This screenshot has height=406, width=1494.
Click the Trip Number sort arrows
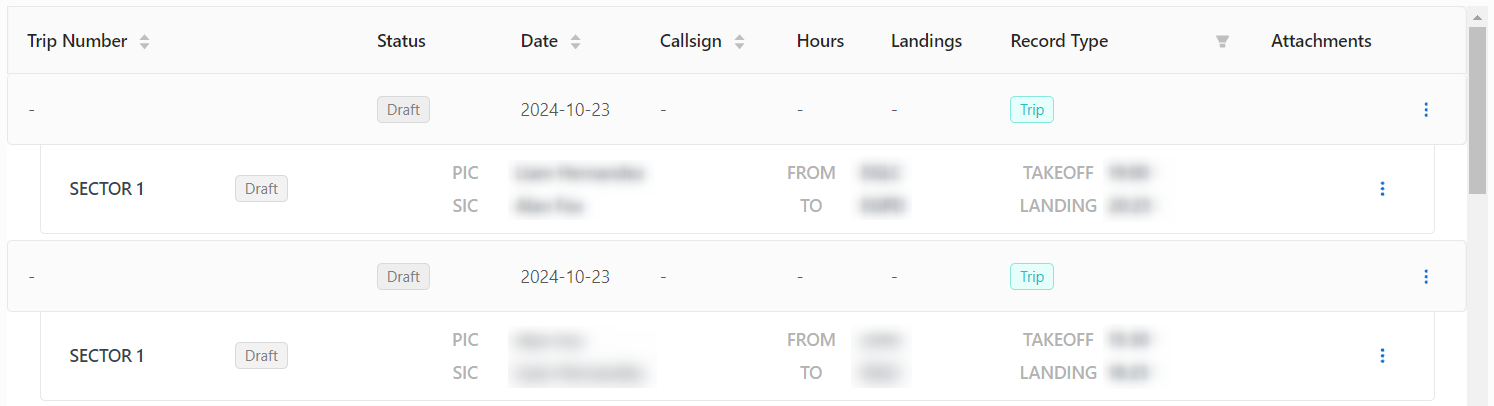click(x=144, y=42)
